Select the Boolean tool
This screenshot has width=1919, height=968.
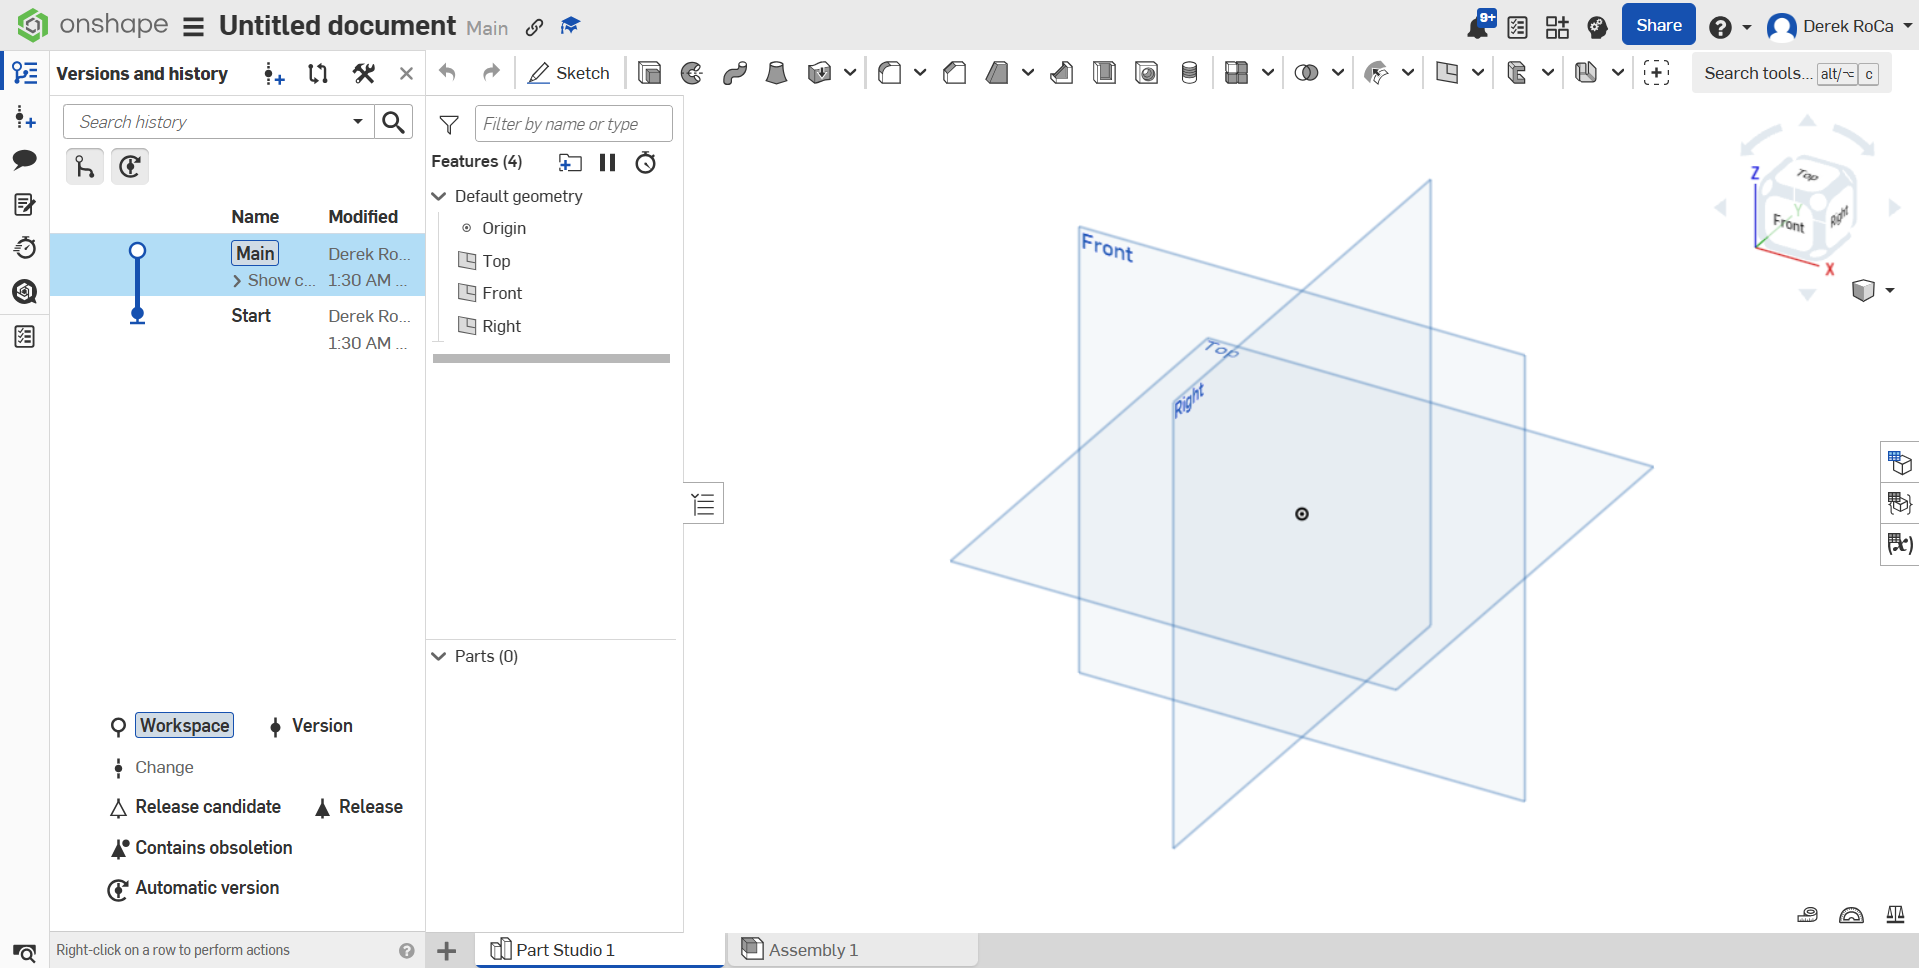(1306, 73)
